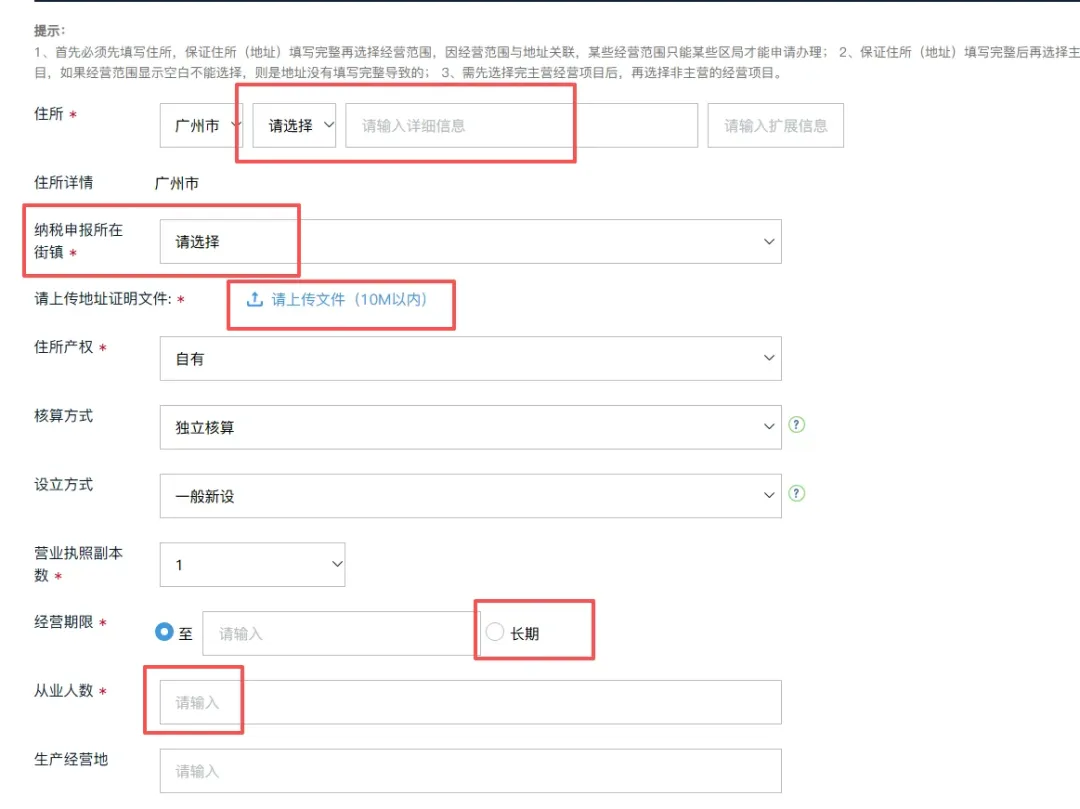Open the 设立方式 dropdown showing 一般新设
1080x809 pixels.
[x=470, y=495]
